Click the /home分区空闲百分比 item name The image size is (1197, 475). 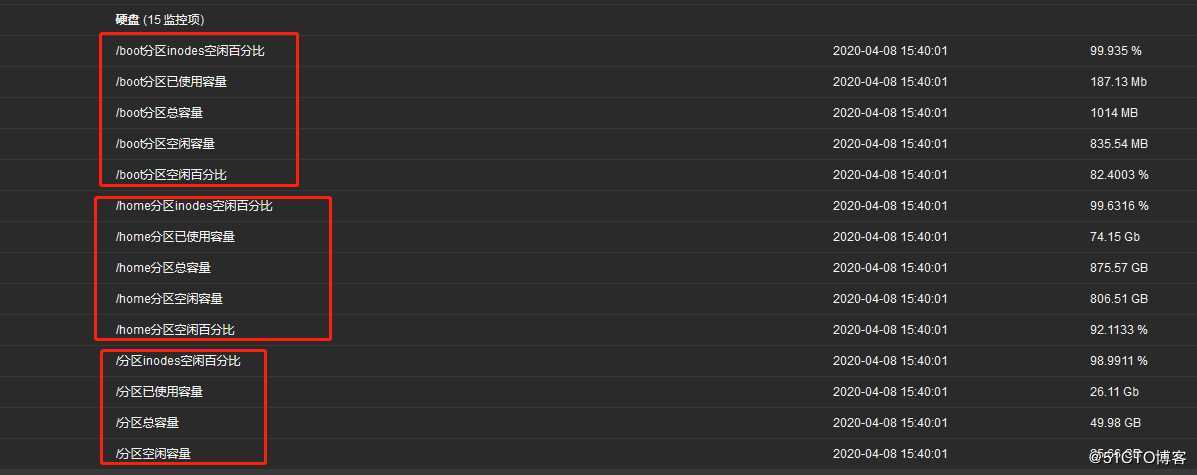coord(175,329)
